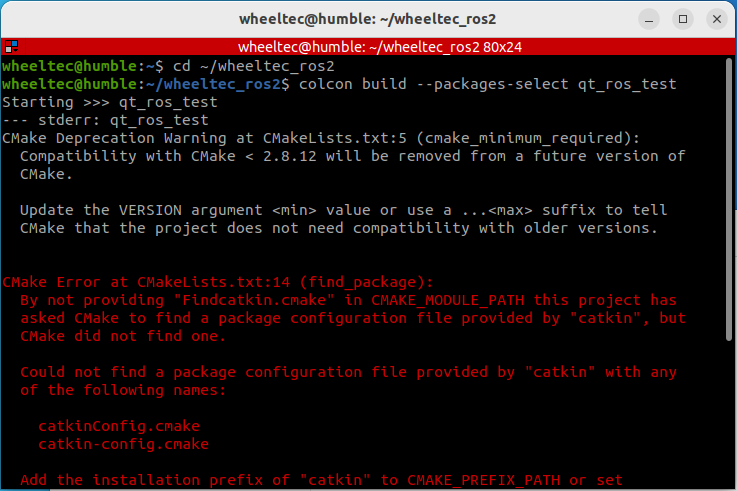Click the window title bar text
The height and width of the screenshot is (491, 737).
(368, 19)
